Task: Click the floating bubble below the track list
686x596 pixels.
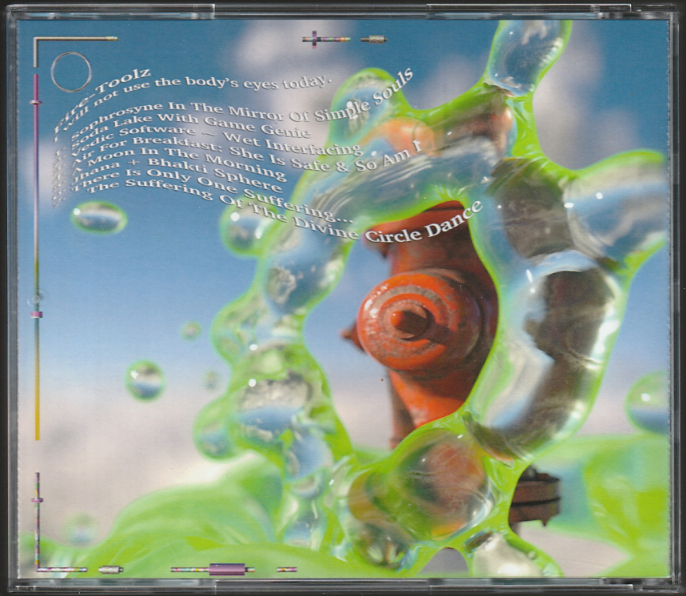Action: (x=99, y=217)
